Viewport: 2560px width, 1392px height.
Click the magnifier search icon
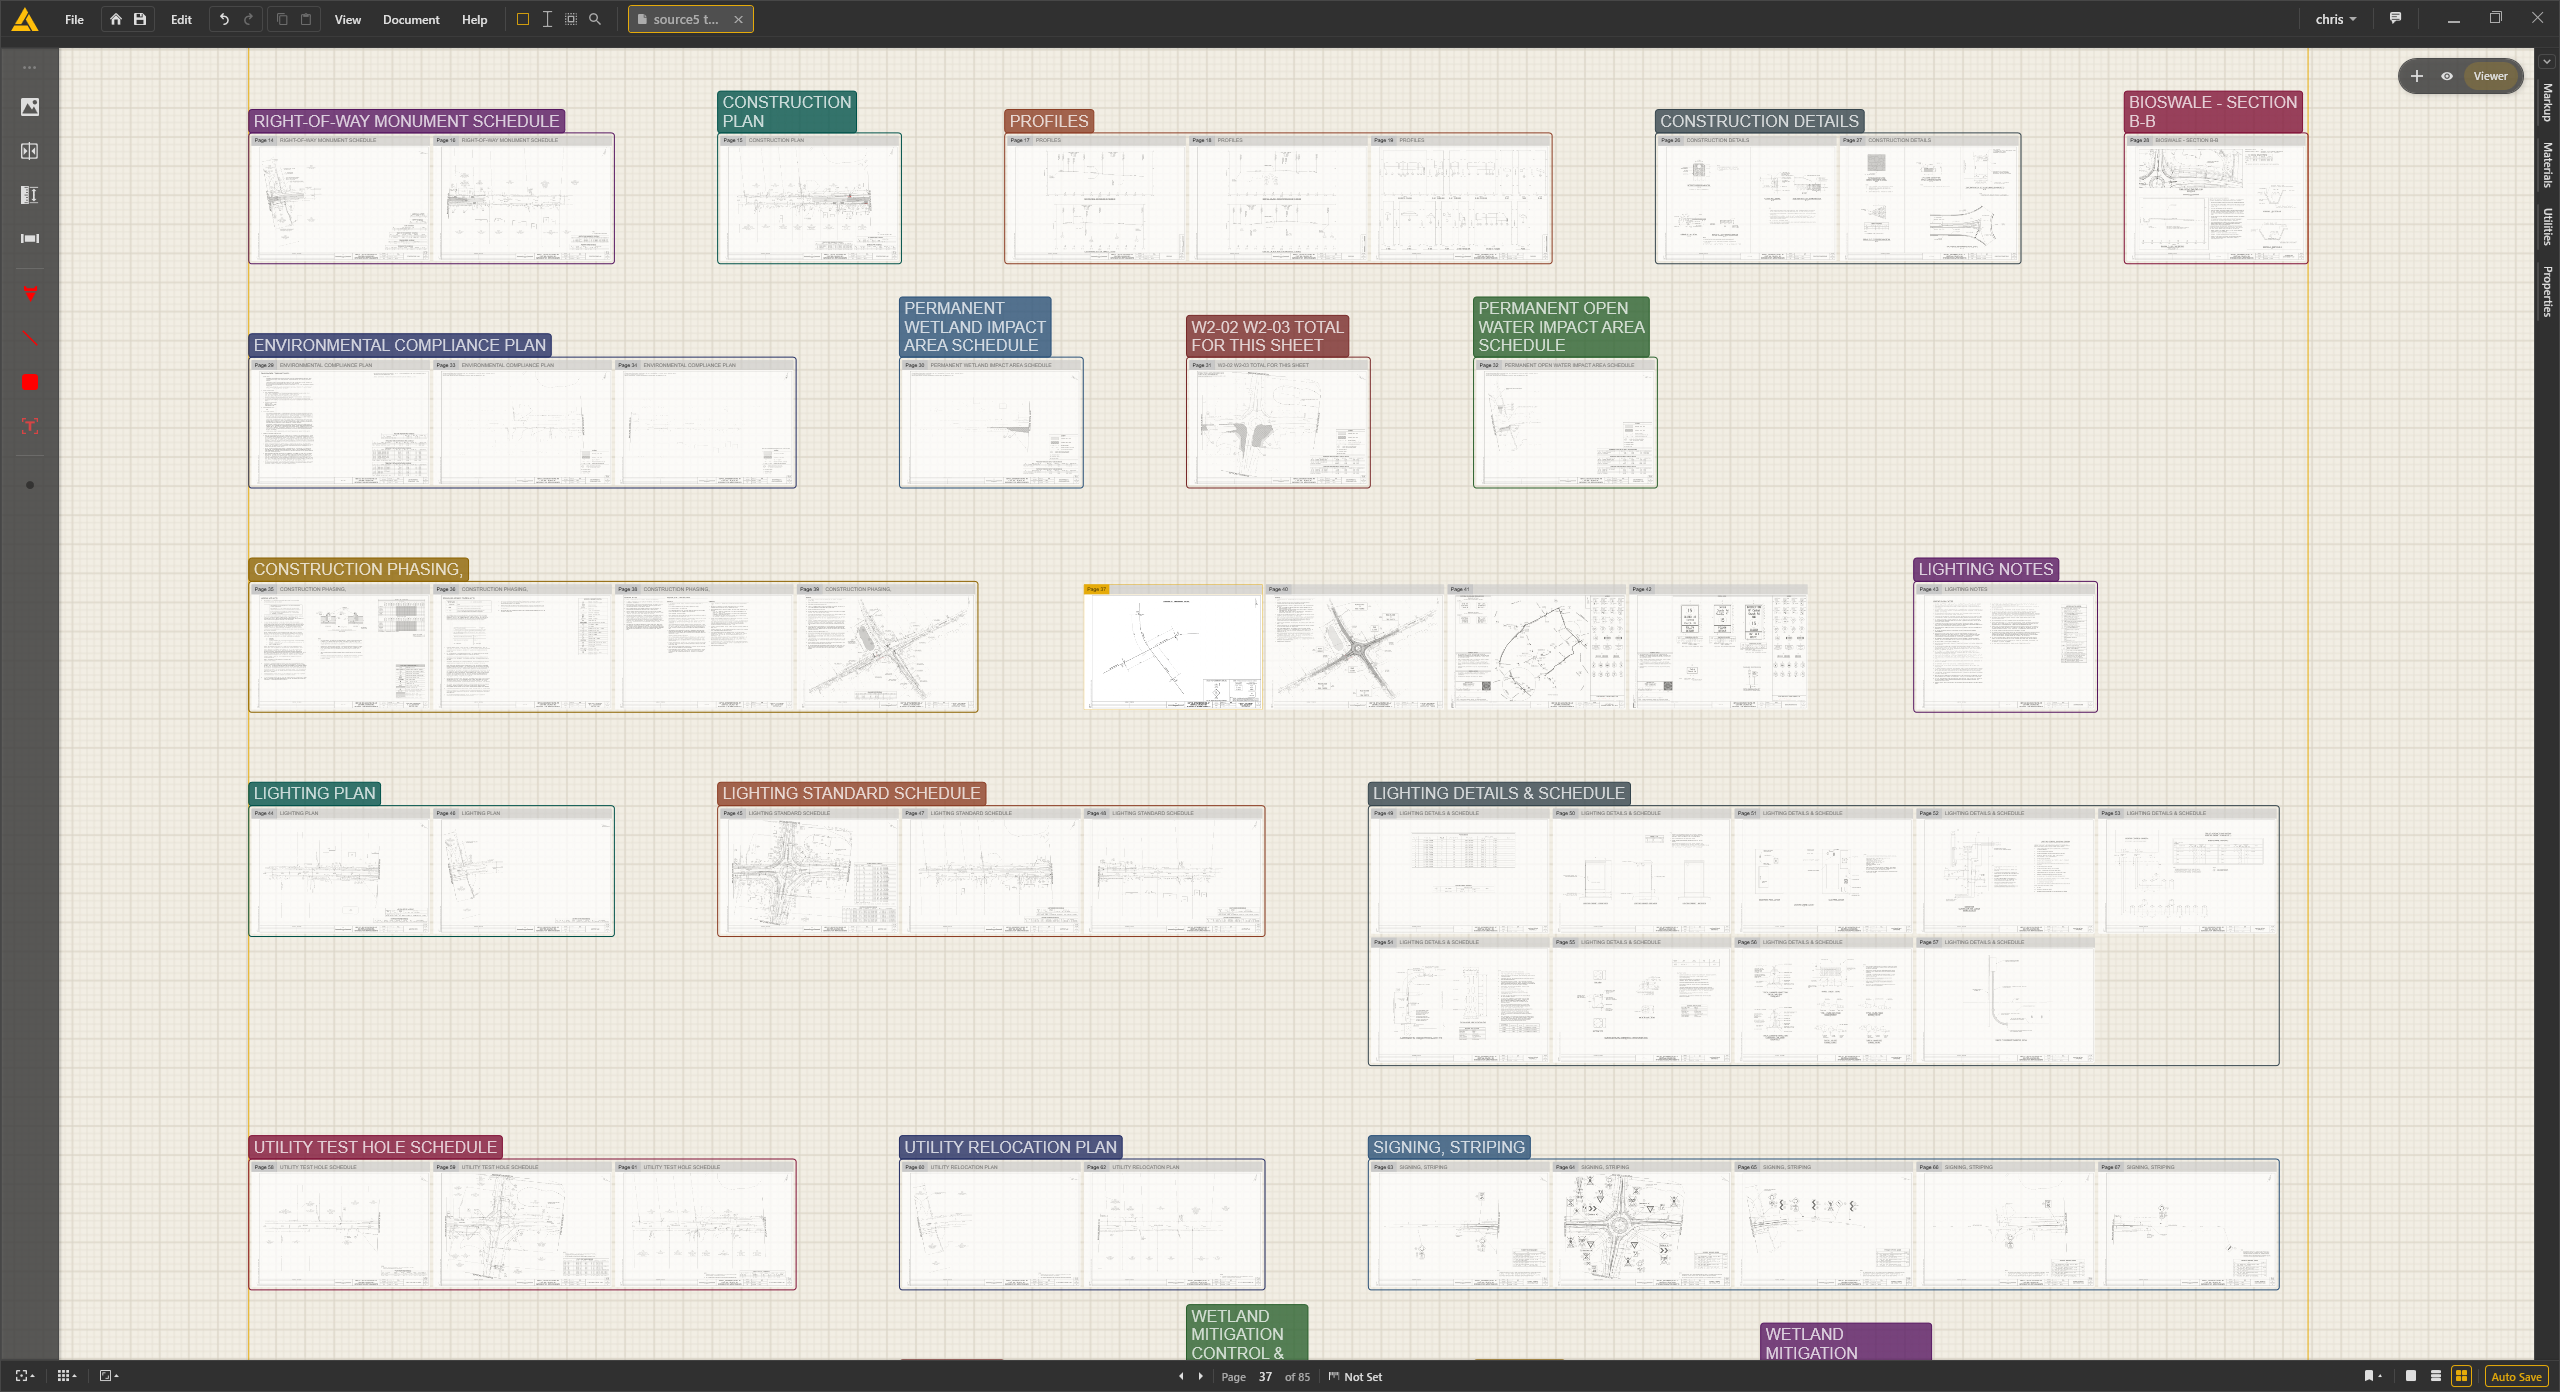click(x=595, y=19)
